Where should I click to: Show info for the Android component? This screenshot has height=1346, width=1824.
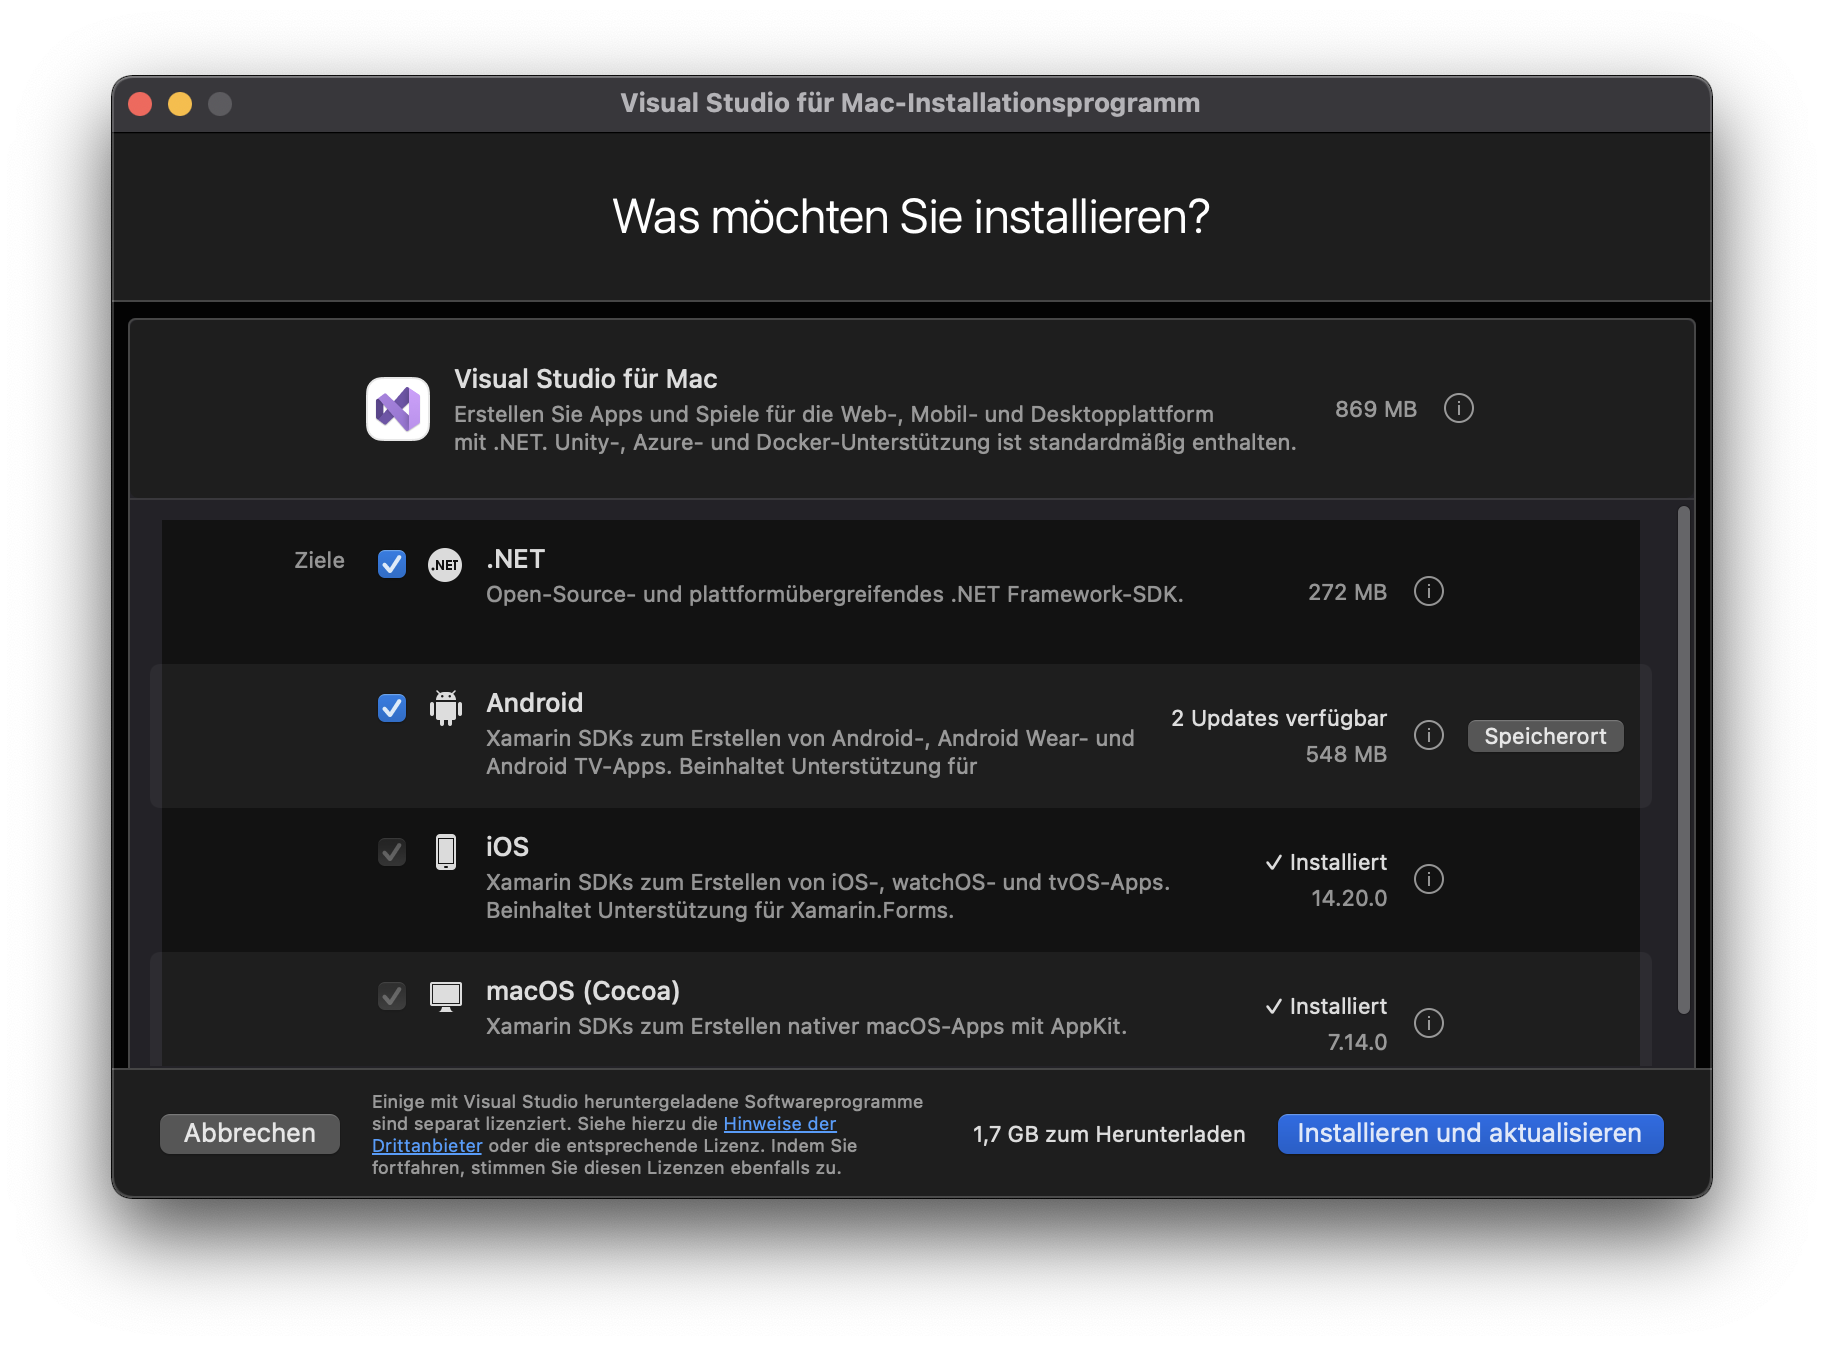click(1428, 736)
